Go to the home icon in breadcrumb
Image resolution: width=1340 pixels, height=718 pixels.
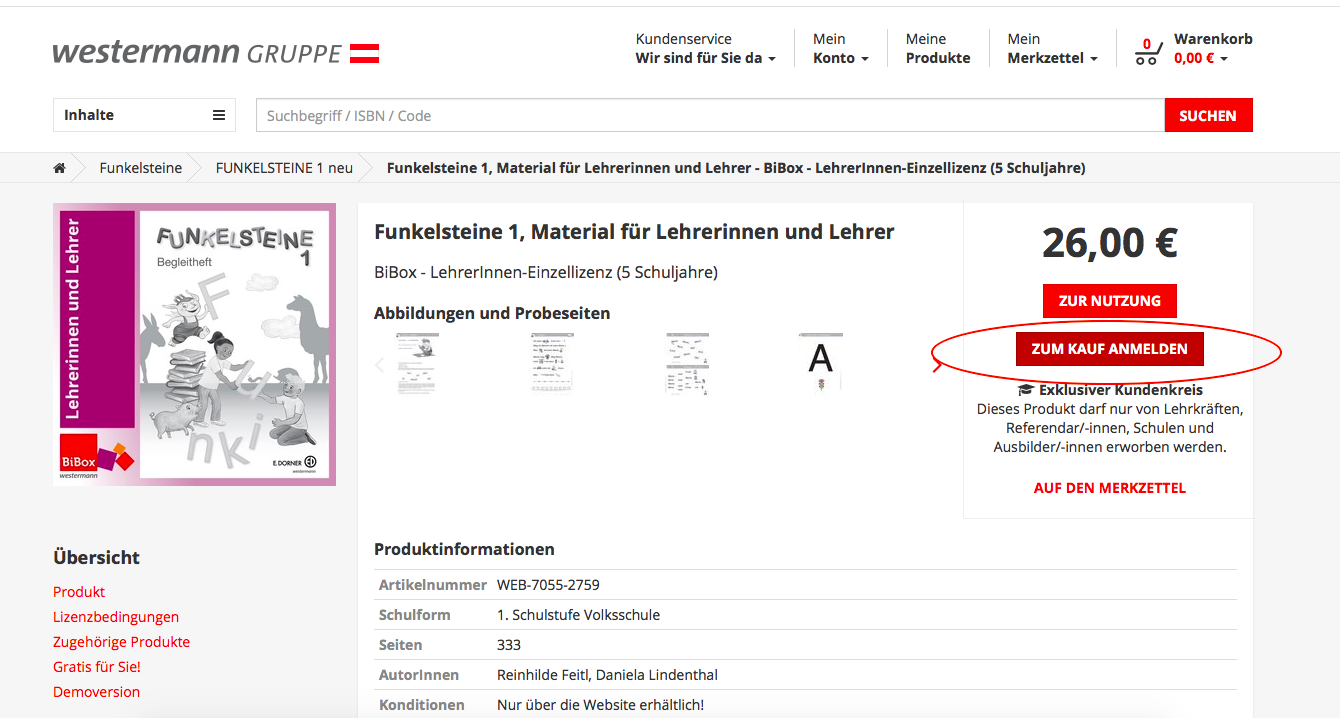(x=60, y=168)
